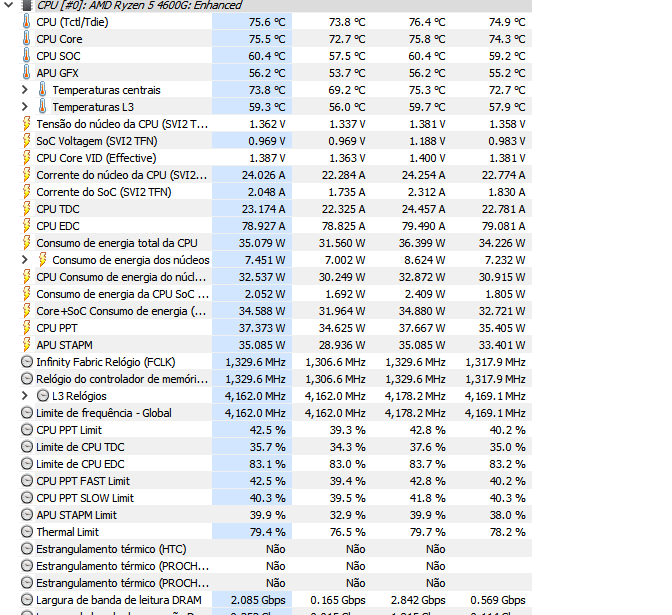Click the current value 78.927 A
This screenshot has width=672, height=615.
point(263,226)
